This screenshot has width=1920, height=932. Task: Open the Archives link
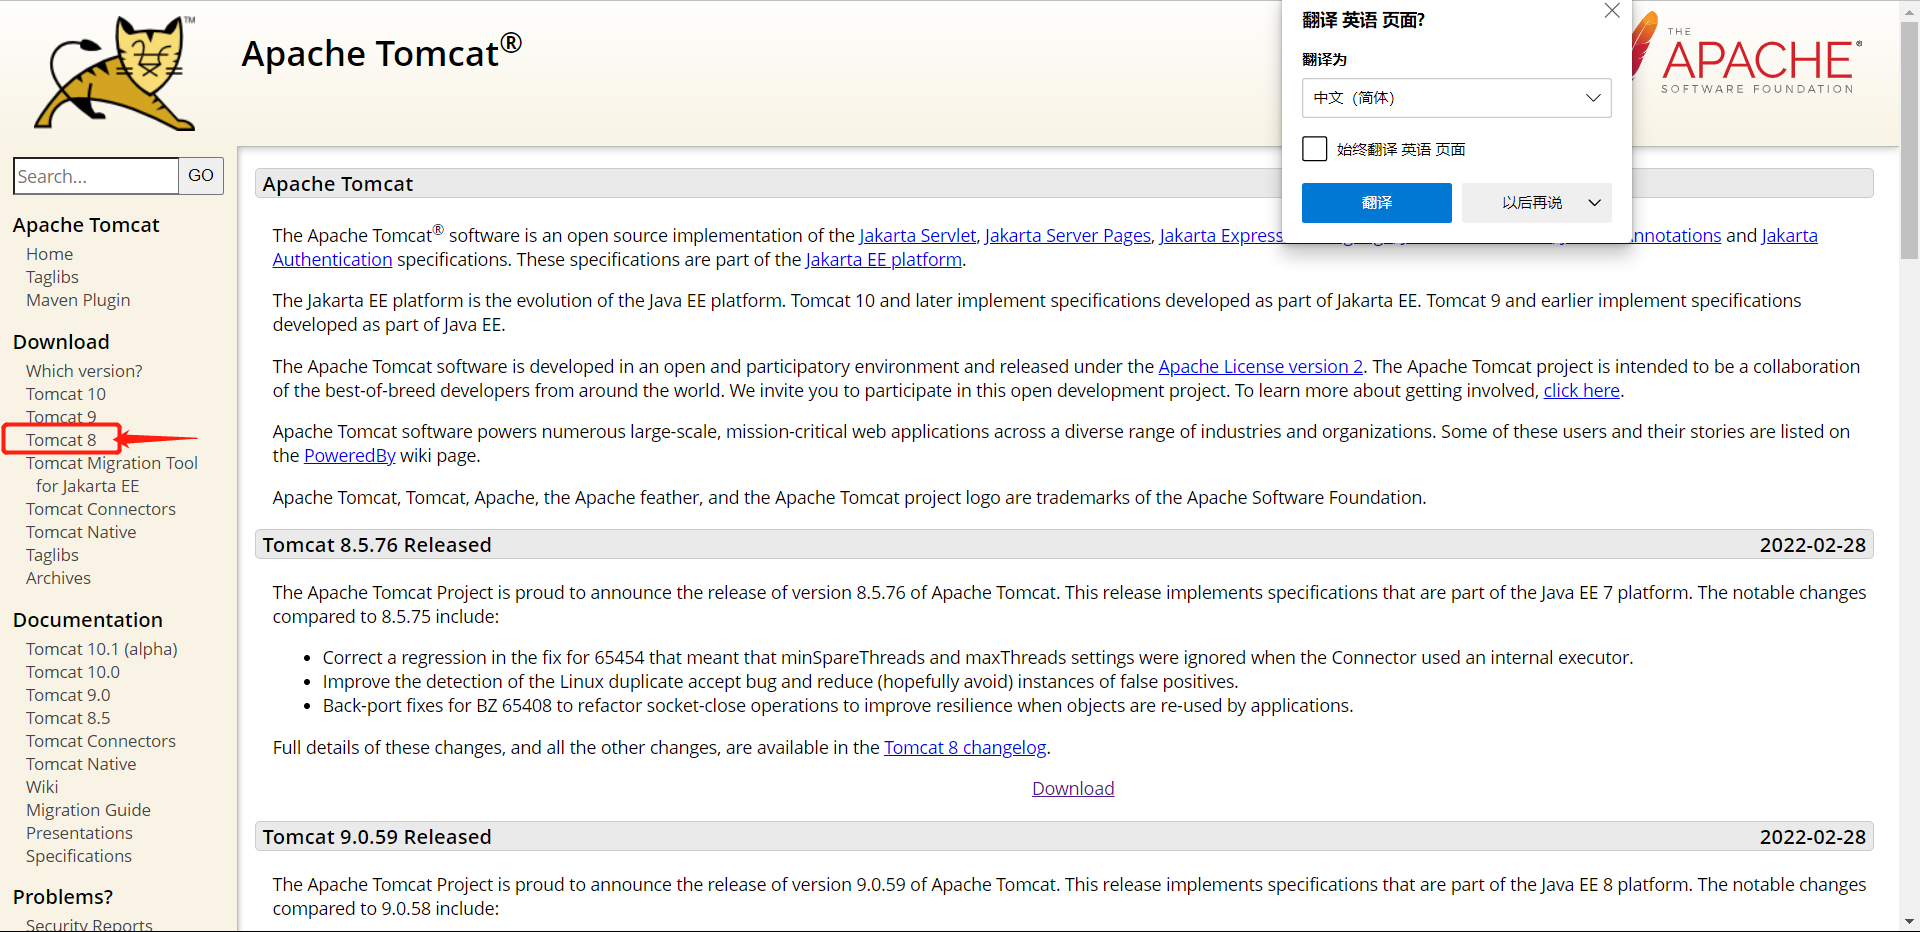[x=58, y=578]
